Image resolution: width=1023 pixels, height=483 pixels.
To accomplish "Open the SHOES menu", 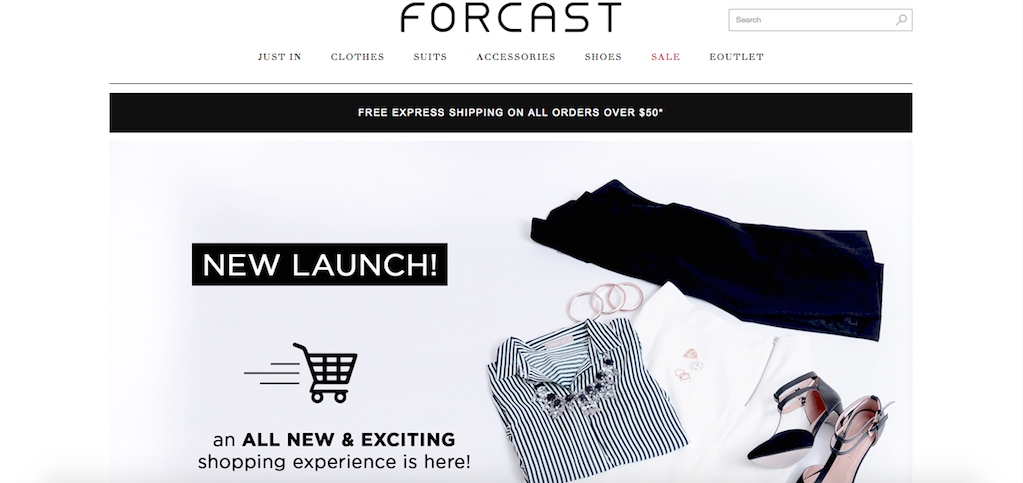I will coord(603,57).
